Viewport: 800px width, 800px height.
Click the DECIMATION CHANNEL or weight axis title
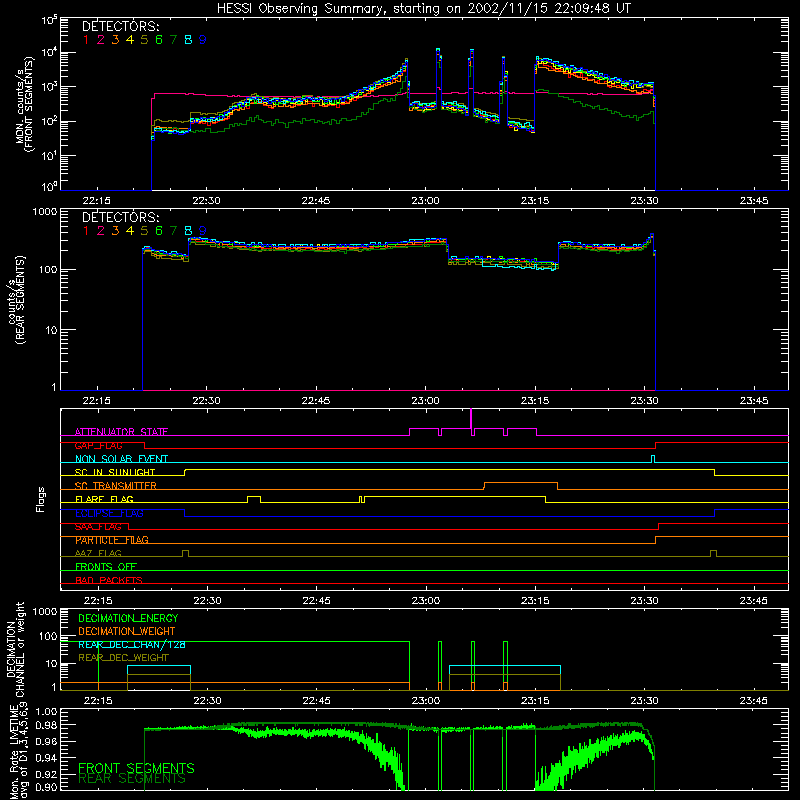15,649
